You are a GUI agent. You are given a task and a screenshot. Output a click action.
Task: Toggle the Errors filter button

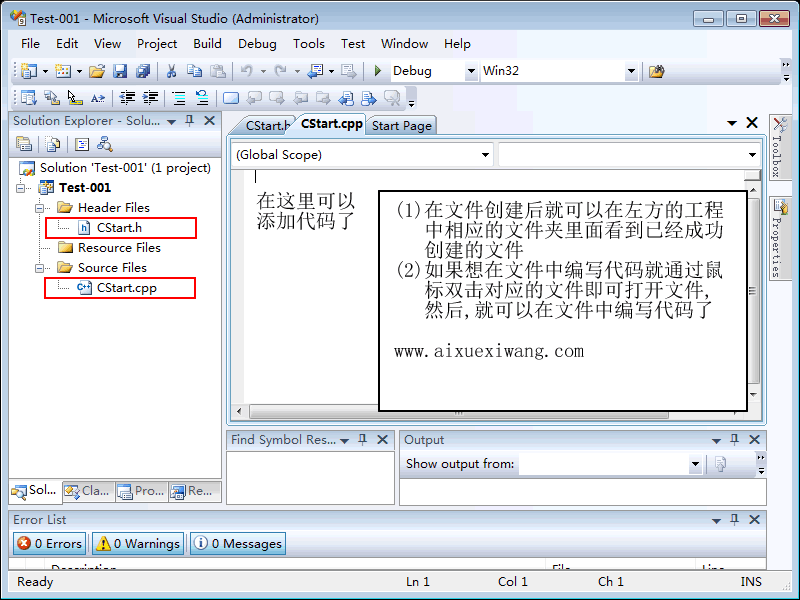pyautogui.click(x=50, y=544)
